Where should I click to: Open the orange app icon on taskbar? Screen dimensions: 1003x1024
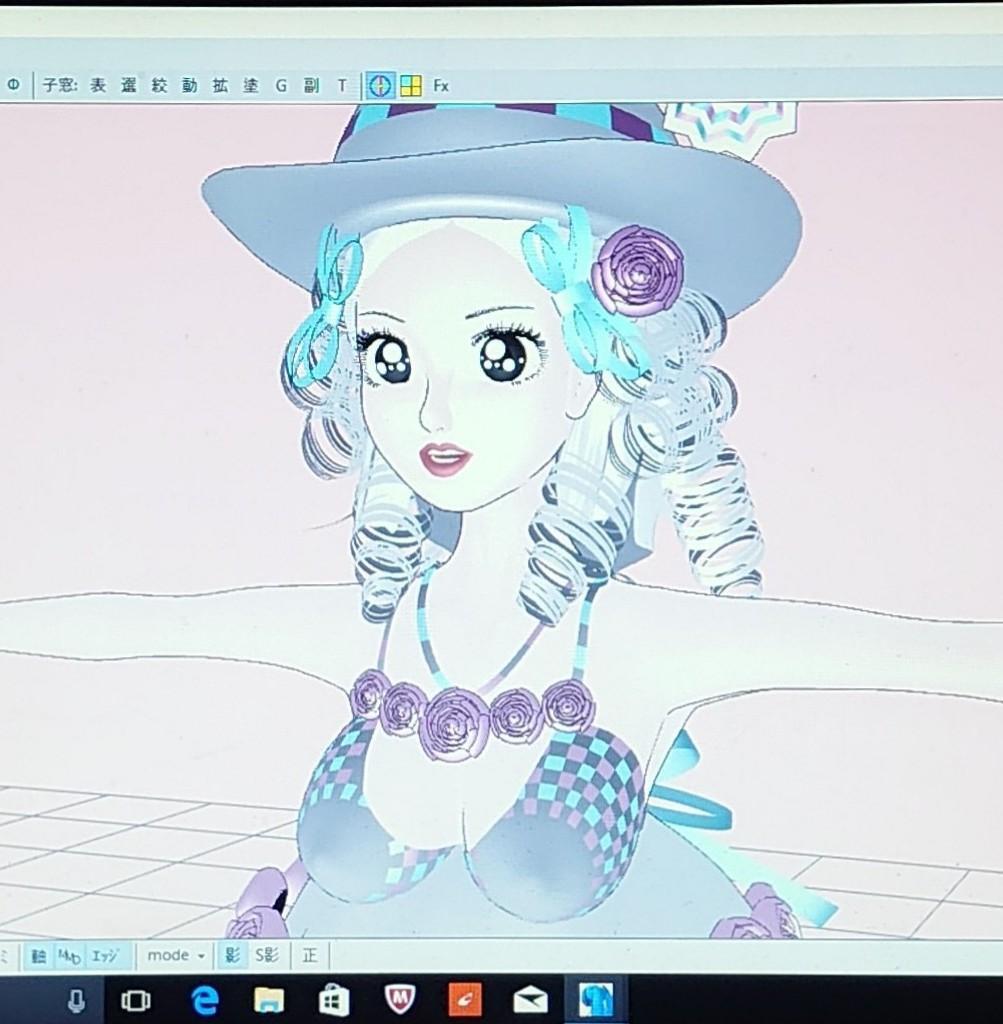point(465,1000)
